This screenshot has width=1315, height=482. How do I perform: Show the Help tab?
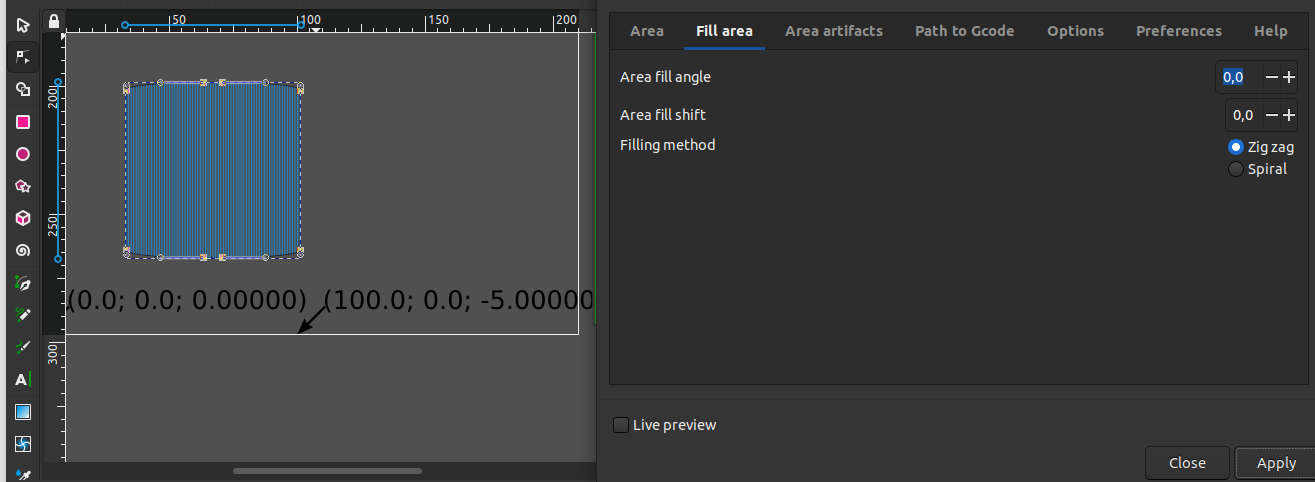click(x=1271, y=31)
